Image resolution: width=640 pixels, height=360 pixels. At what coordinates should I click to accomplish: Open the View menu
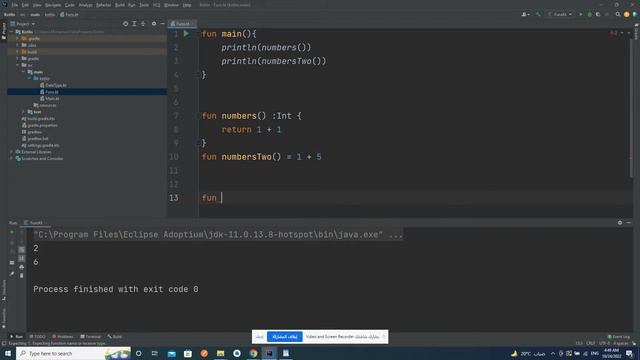37,5
